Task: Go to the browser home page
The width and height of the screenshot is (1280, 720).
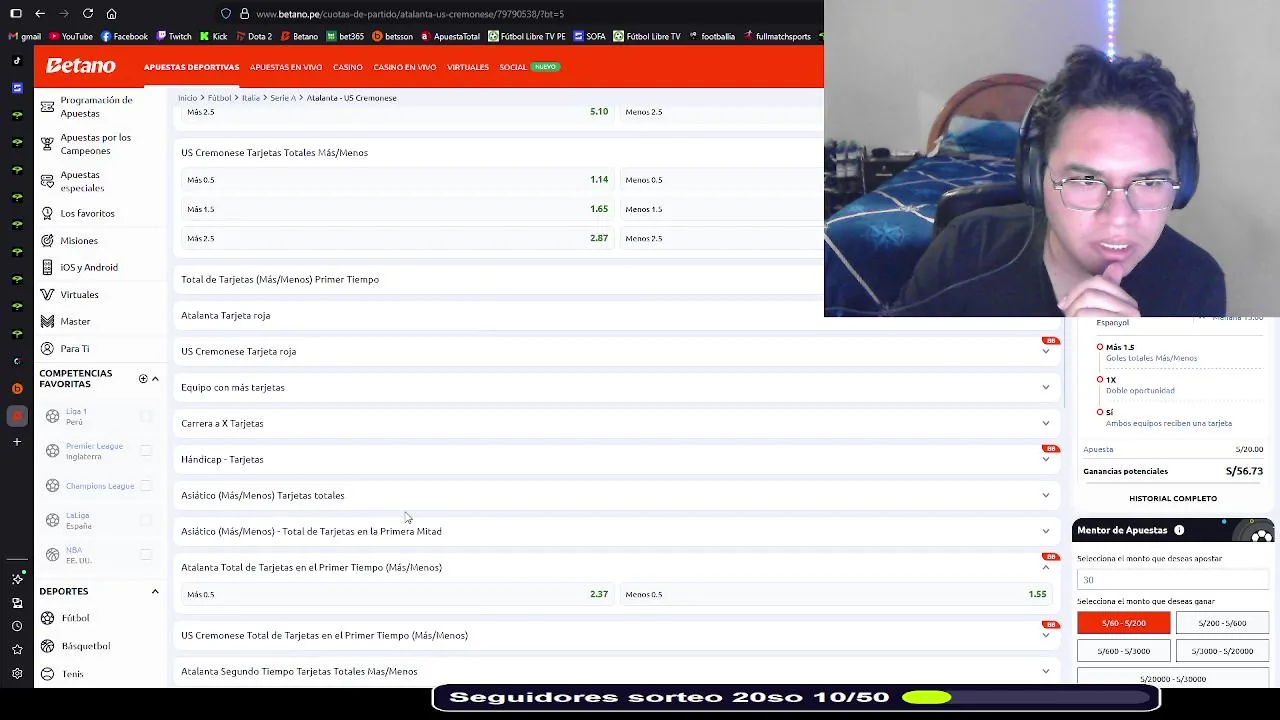Action: 111,13
